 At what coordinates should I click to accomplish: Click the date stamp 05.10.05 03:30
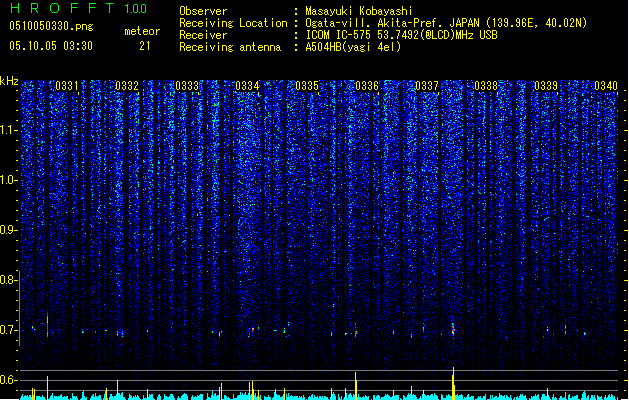pos(51,46)
